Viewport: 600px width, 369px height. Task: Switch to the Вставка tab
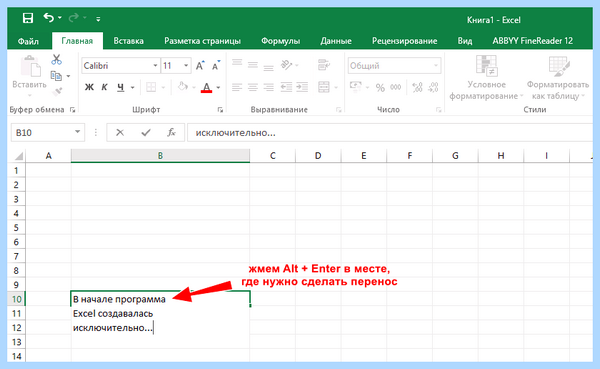click(128, 41)
